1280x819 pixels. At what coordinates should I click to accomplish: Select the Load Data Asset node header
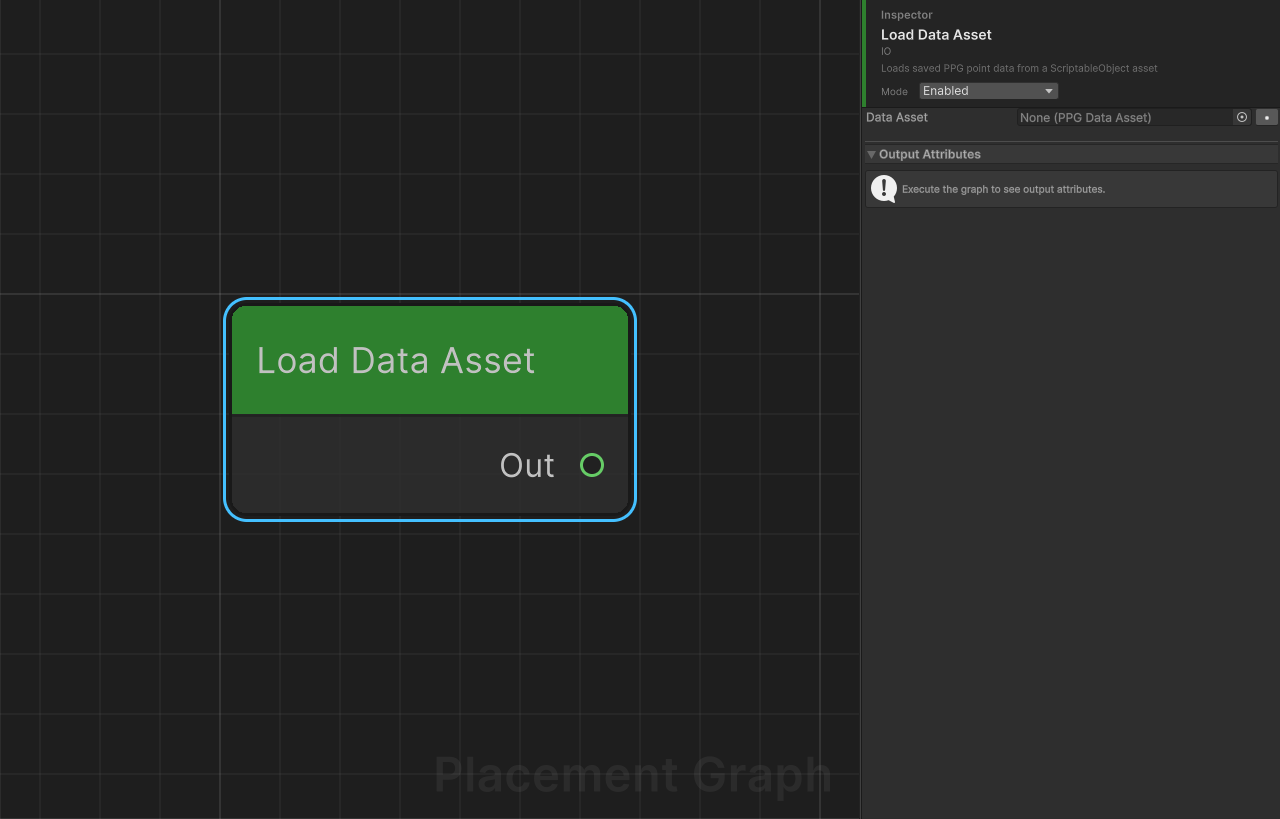430,360
